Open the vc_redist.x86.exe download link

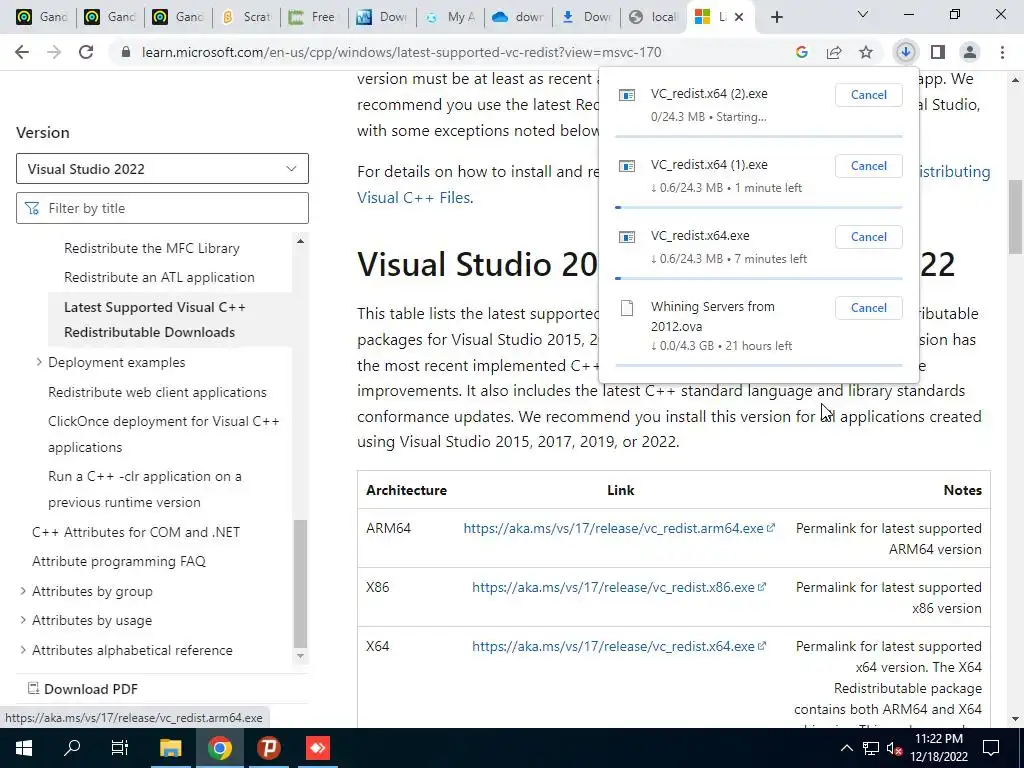[618, 587]
